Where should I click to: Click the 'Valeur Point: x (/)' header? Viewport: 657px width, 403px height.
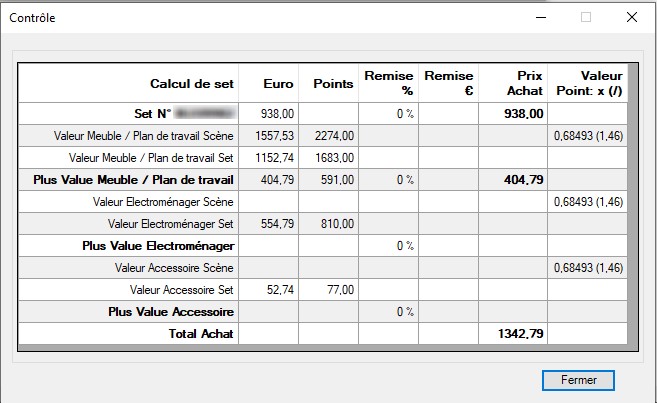tap(587, 83)
